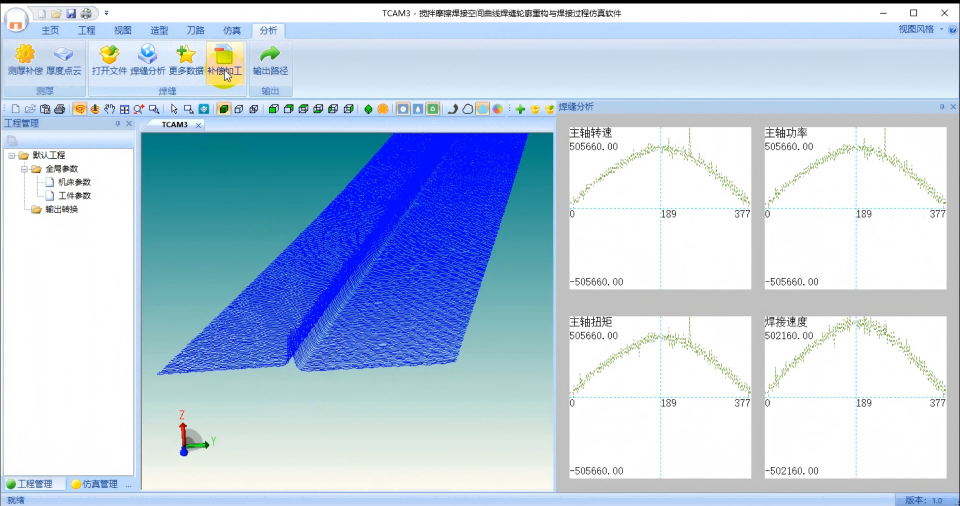The image size is (960, 506).
Task: Switch to the 主页 ribbon tab
Action: click(50, 30)
